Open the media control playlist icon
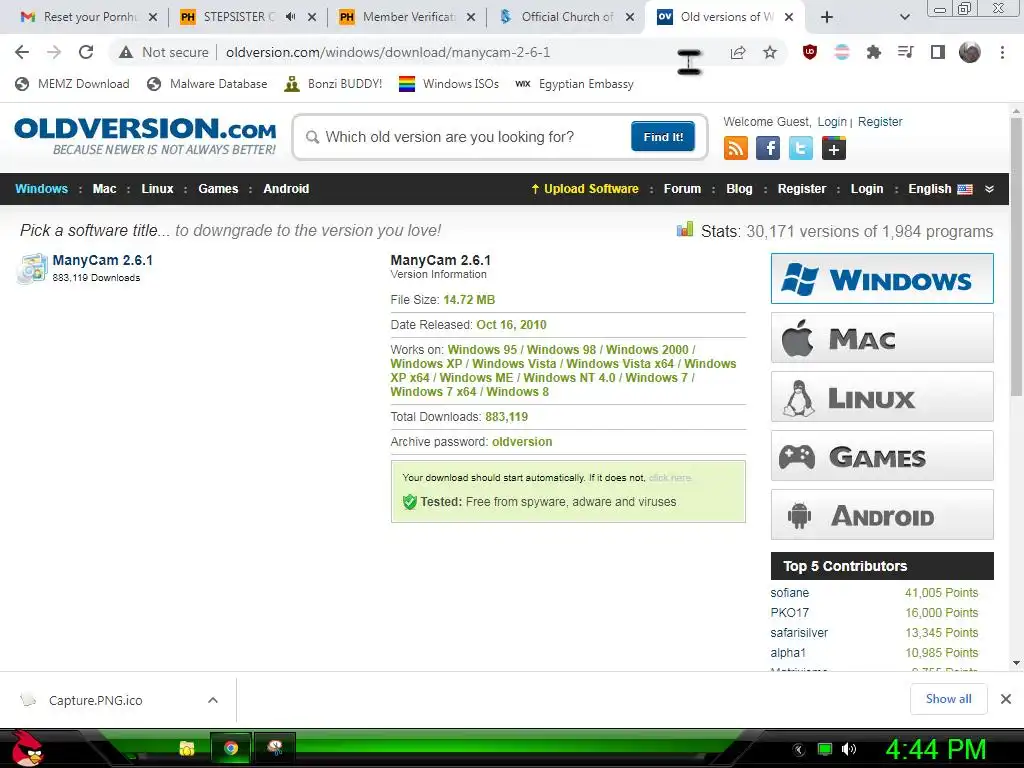Image resolution: width=1024 pixels, height=768 pixels. [x=905, y=52]
